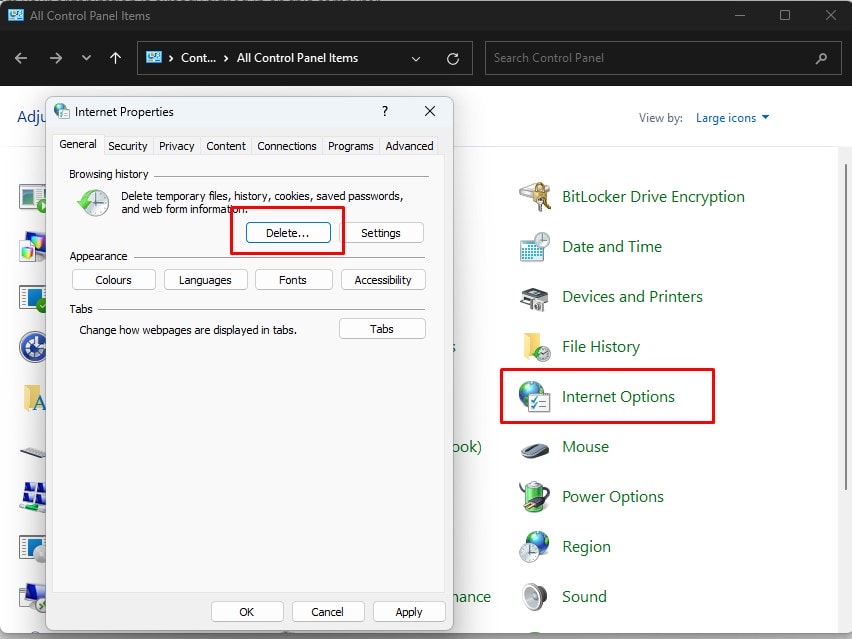The width and height of the screenshot is (852, 639).
Task: Click the Tabs button
Action: tap(382, 329)
